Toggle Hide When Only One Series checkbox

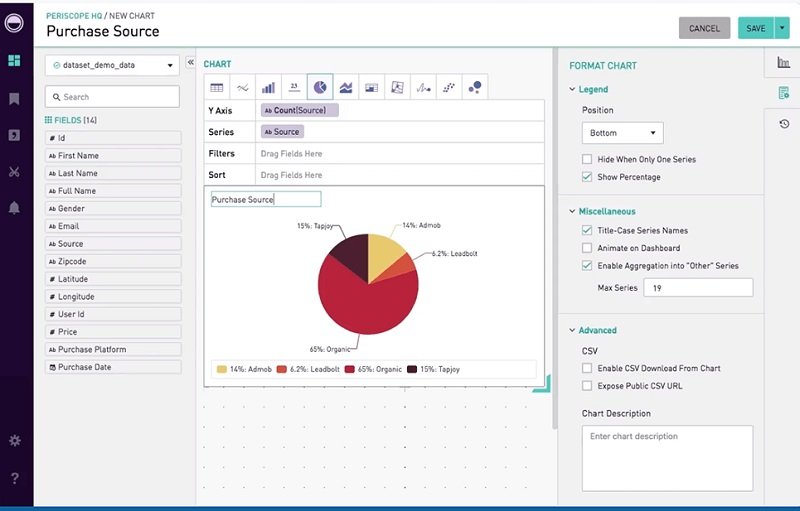pyautogui.click(x=587, y=159)
